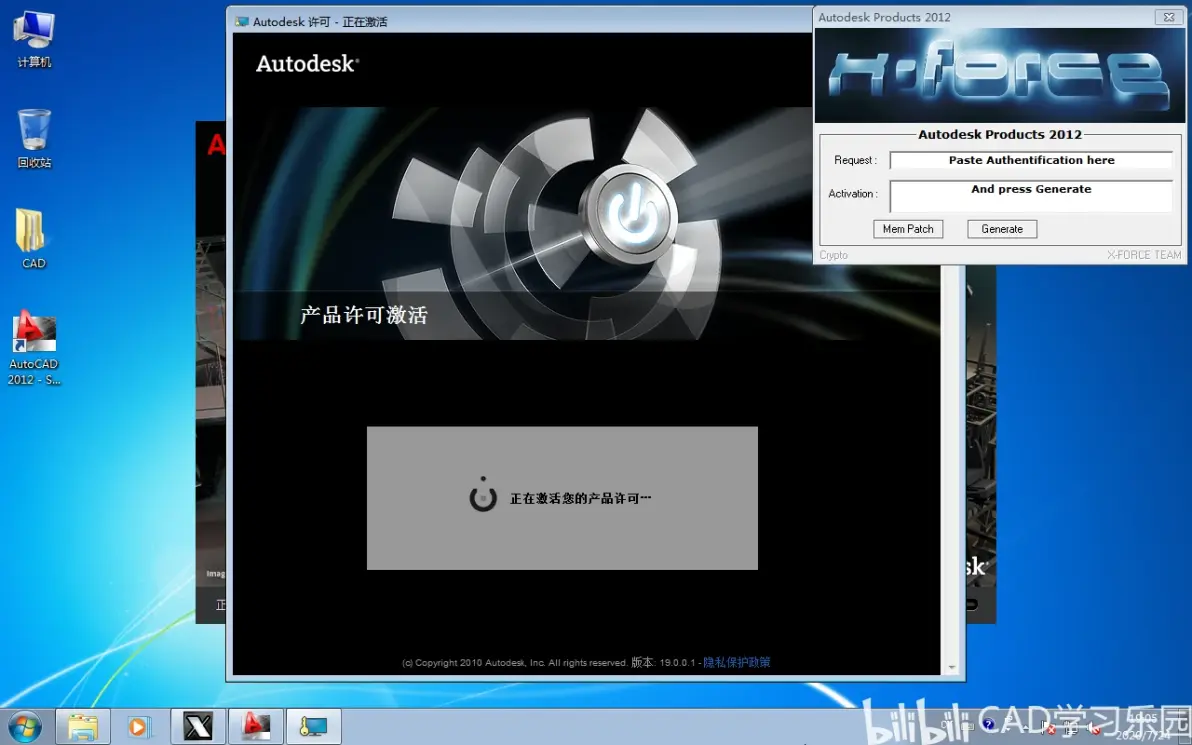
Task: Switch to the Autodesk licensing taskbar item
Action: click(x=313, y=726)
